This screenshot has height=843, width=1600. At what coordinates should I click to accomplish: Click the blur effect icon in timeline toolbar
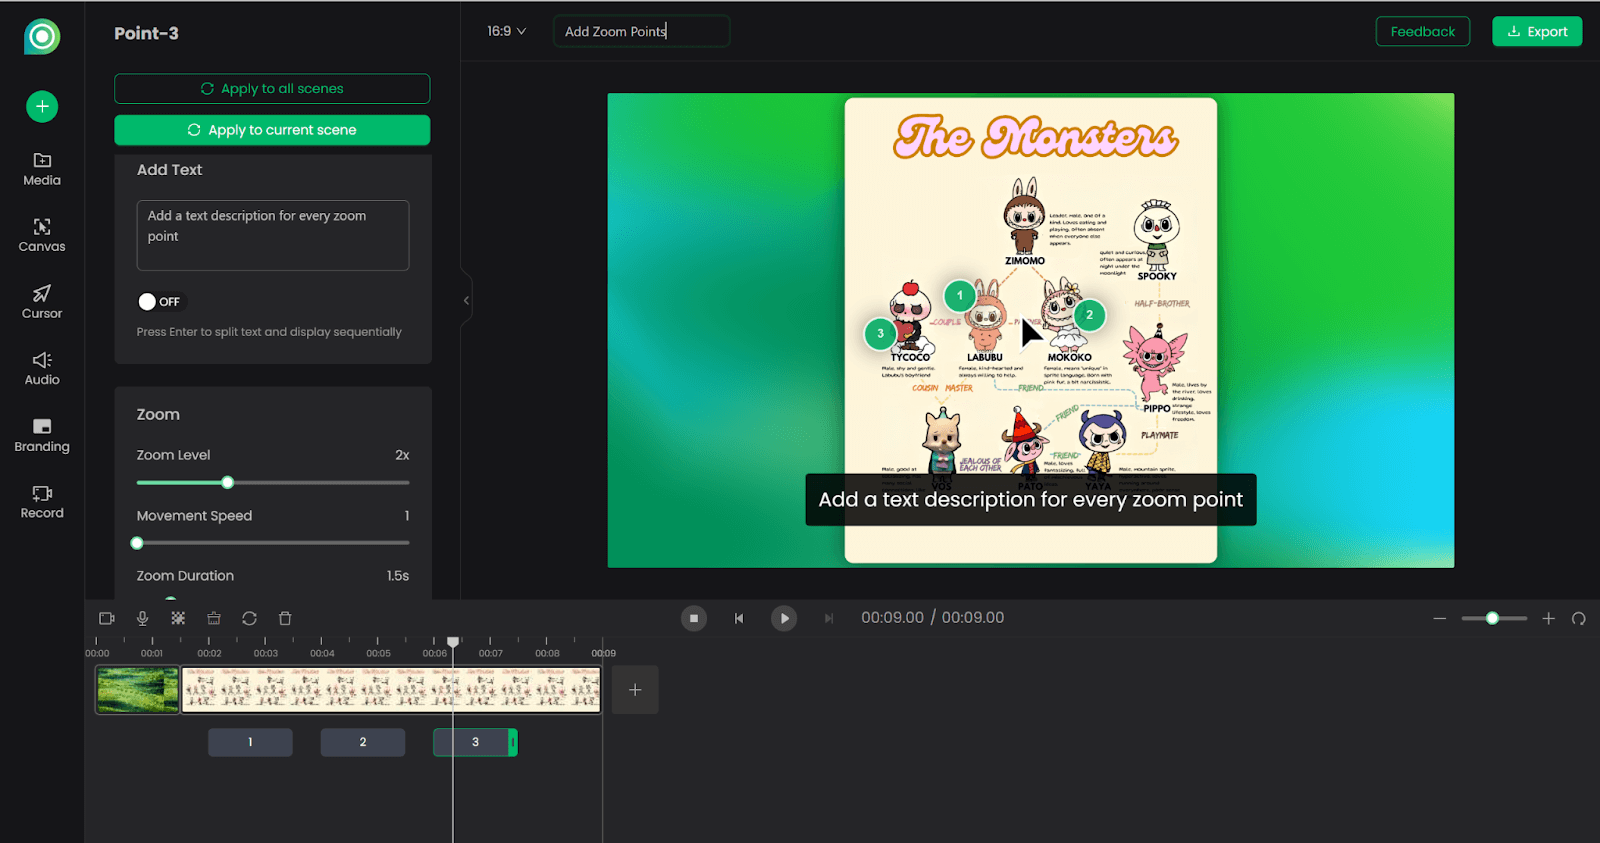(x=178, y=618)
